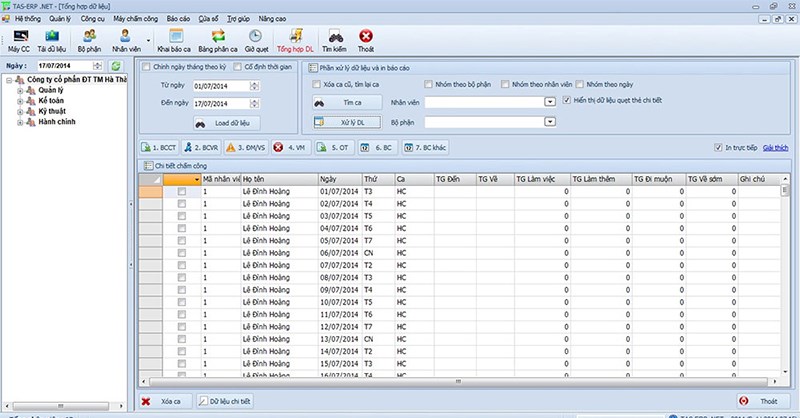This screenshot has height=418, width=800.
Task: Click the grid horizontal scrollbar thumb
Action: click(458, 381)
